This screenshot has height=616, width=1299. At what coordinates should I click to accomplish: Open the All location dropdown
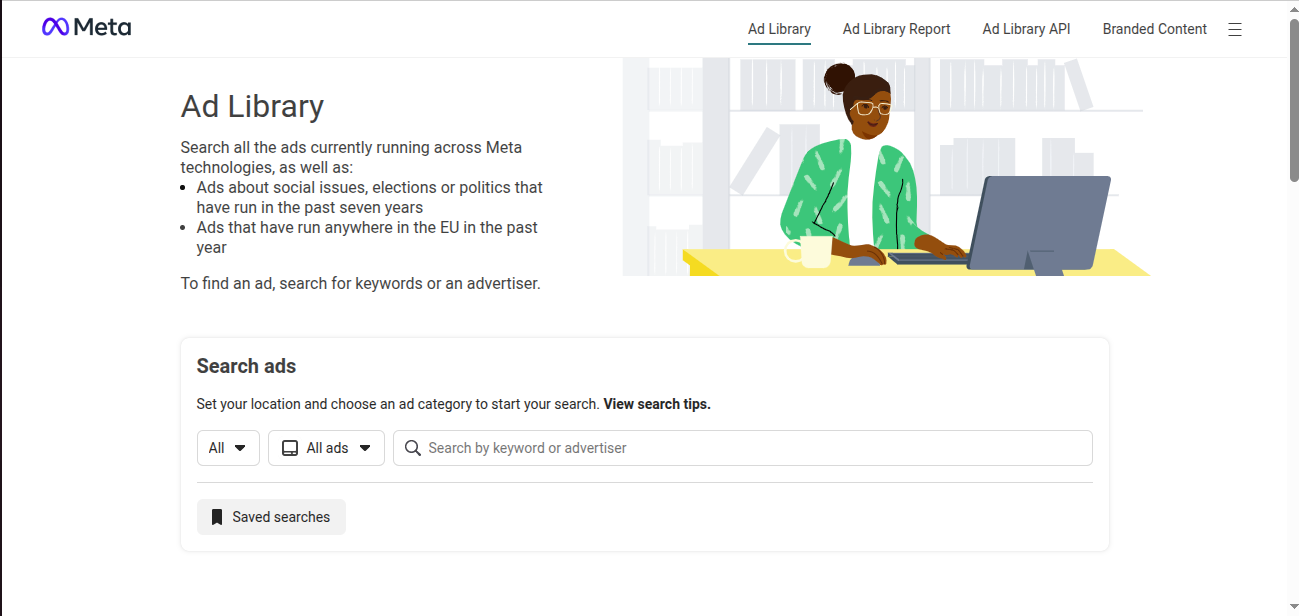pyautogui.click(x=228, y=448)
